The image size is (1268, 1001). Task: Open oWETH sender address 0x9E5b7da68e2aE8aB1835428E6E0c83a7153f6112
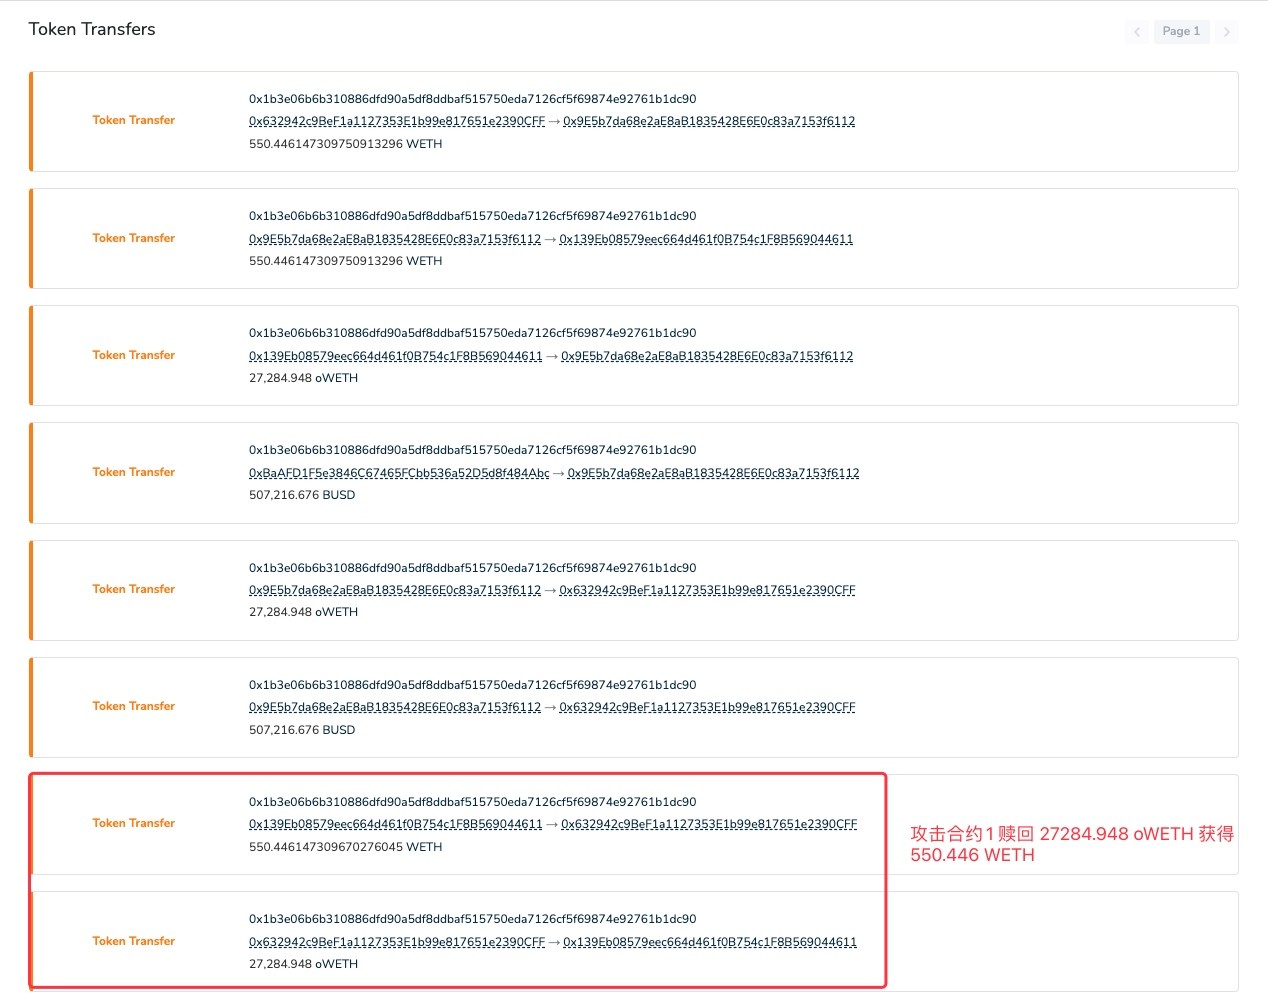click(x=395, y=590)
